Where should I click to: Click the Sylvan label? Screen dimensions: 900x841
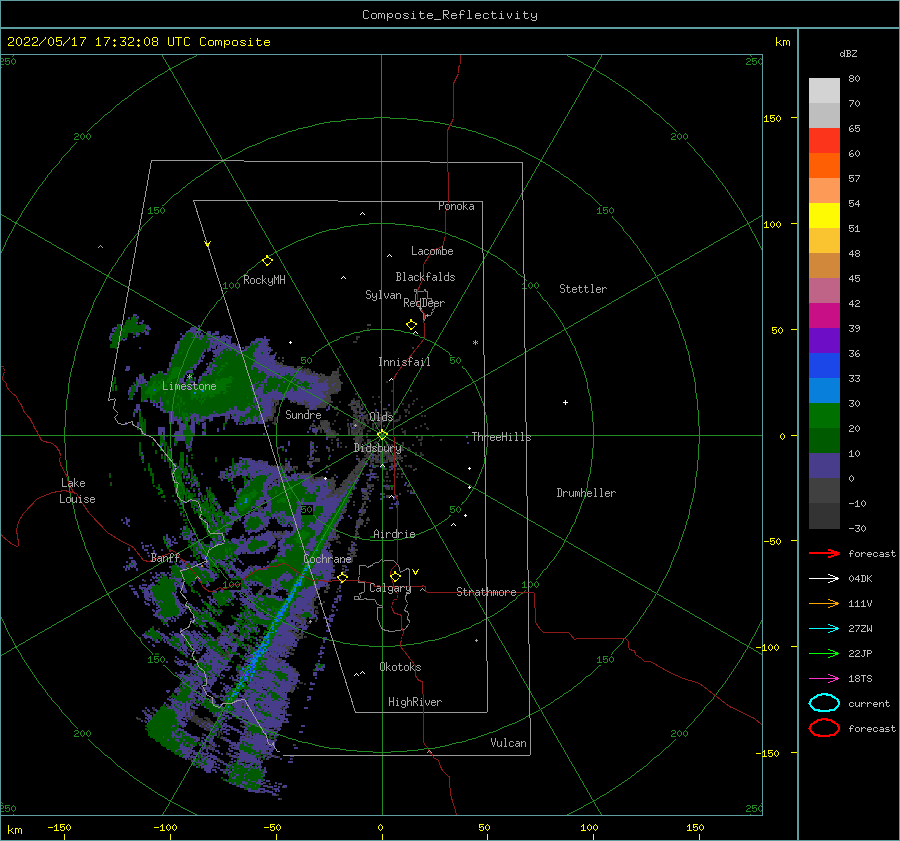[x=383, y=295]
